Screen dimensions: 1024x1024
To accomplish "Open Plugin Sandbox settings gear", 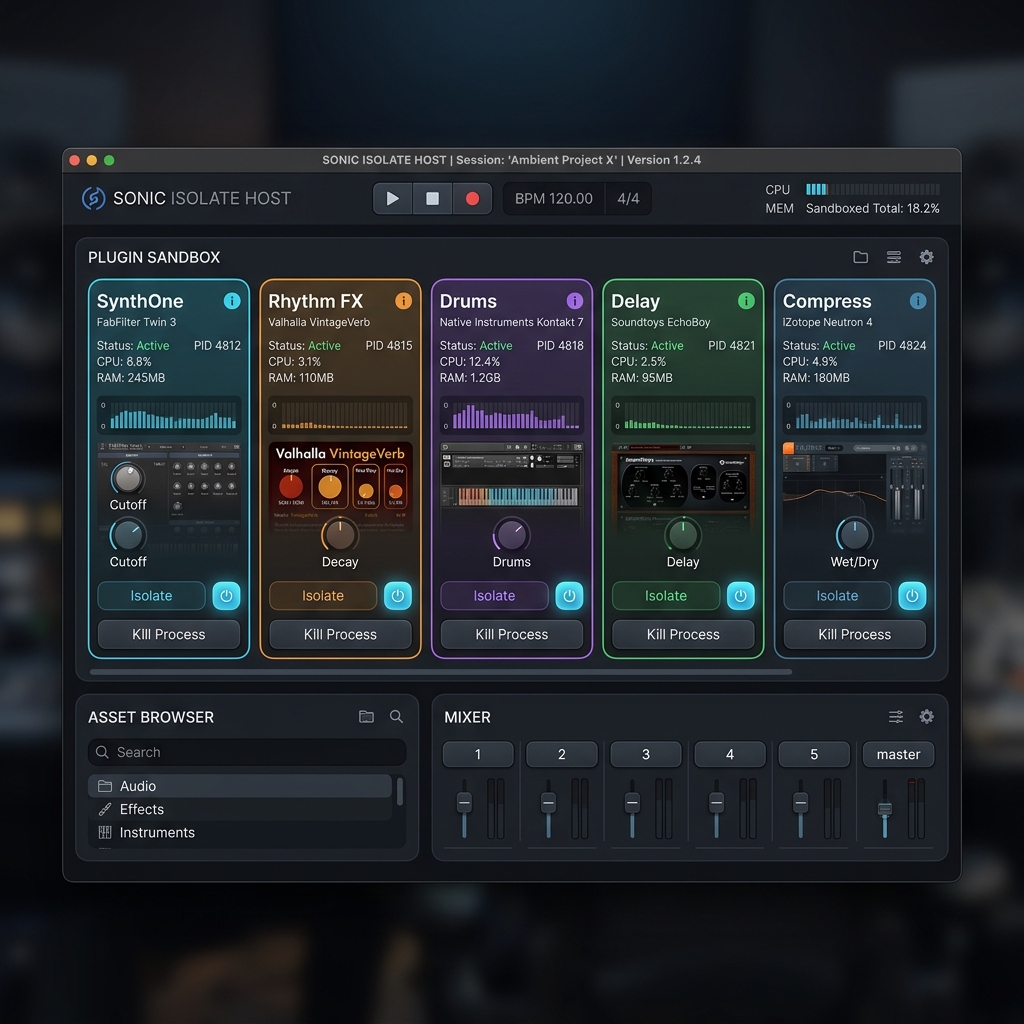I will pos(927,257).
